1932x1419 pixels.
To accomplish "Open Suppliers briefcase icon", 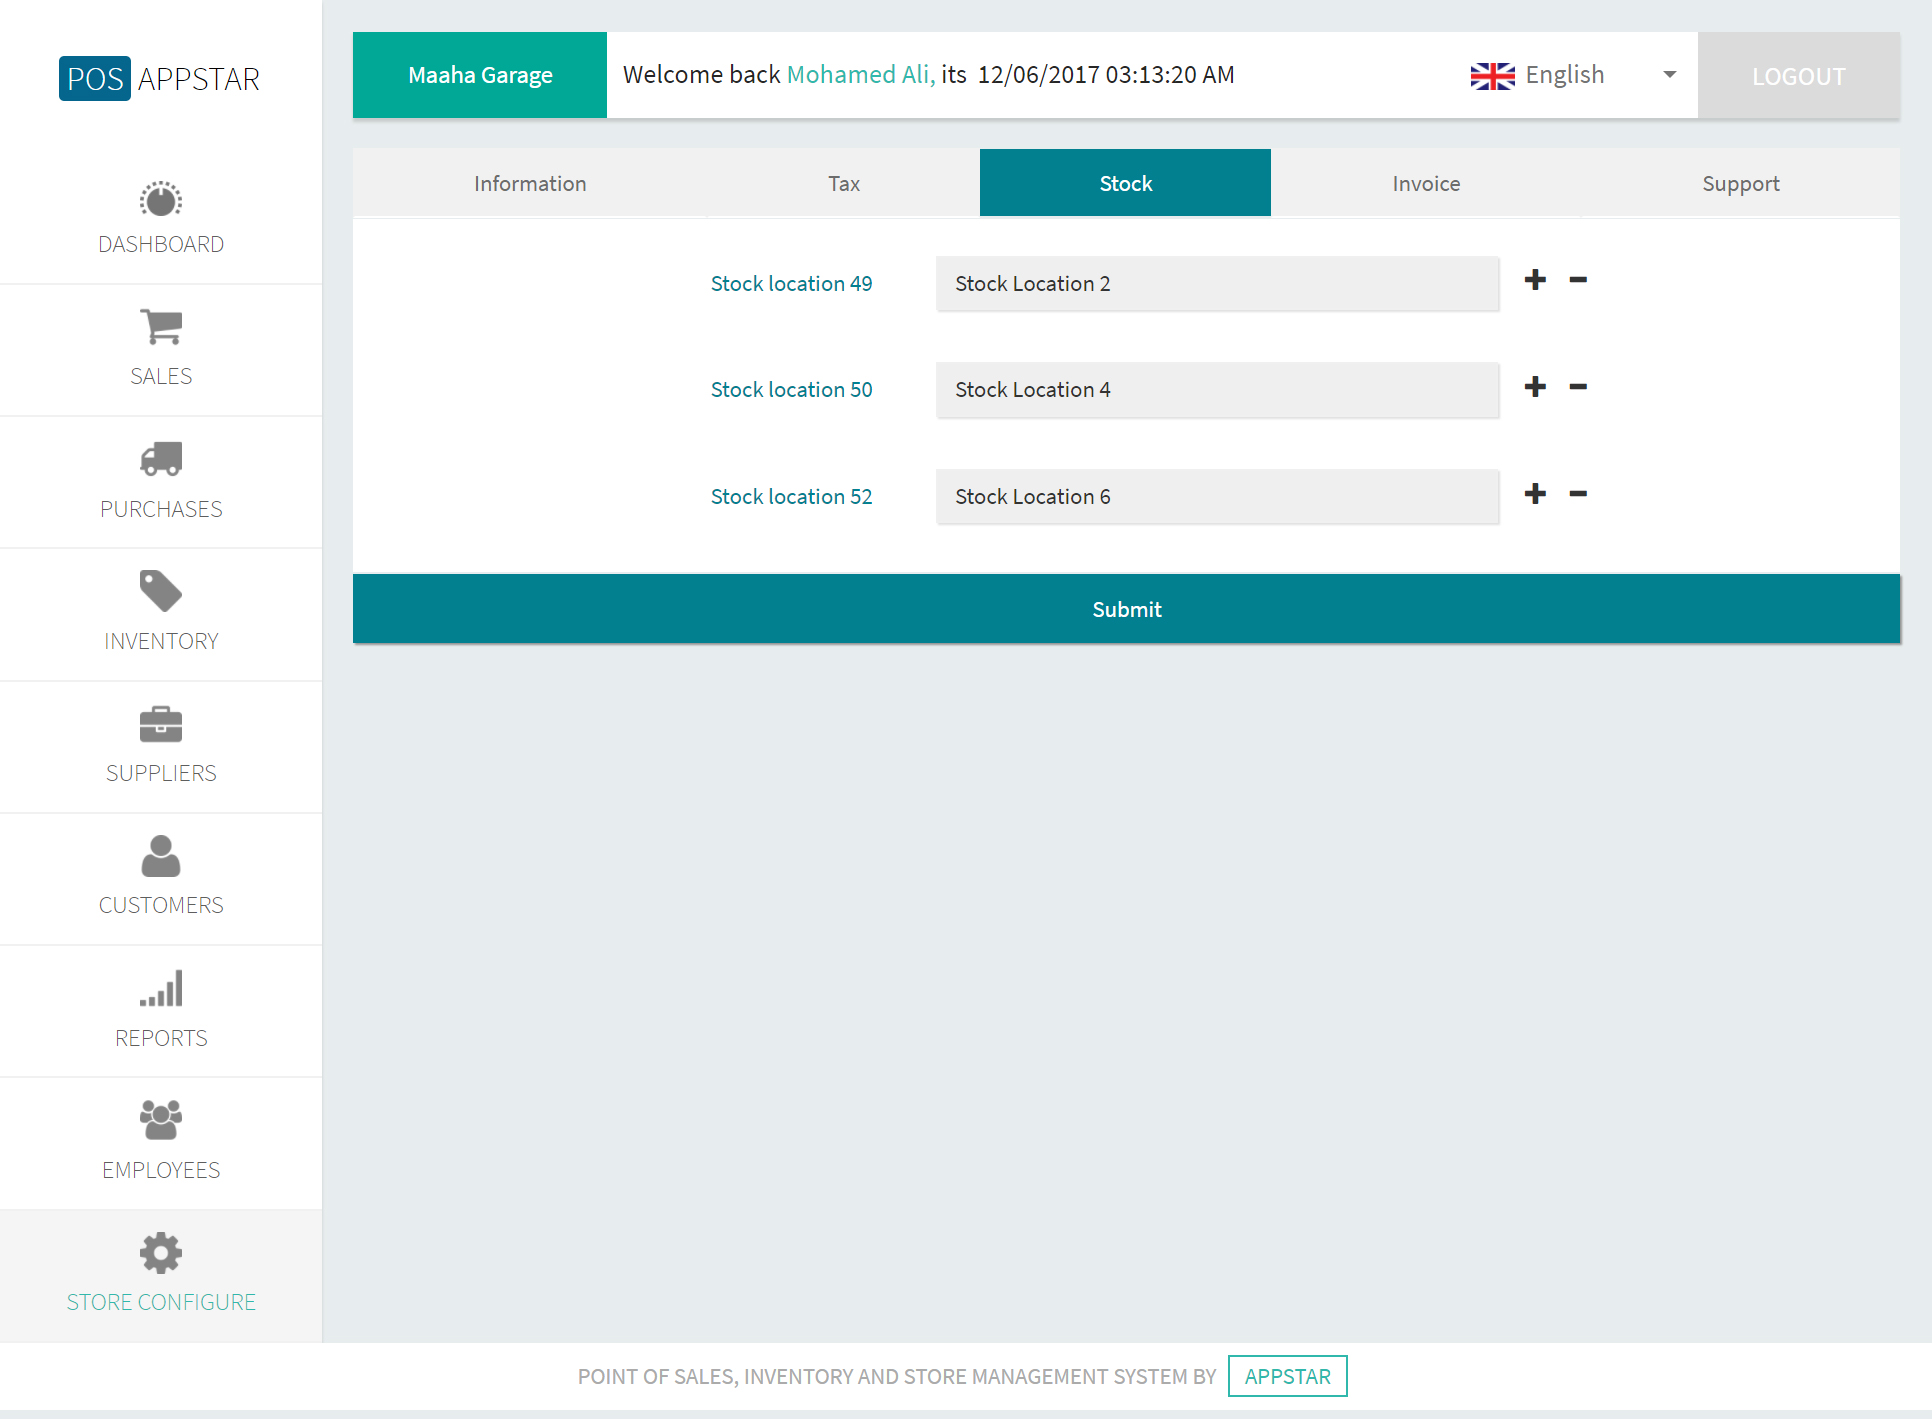I will coord(161,724).
